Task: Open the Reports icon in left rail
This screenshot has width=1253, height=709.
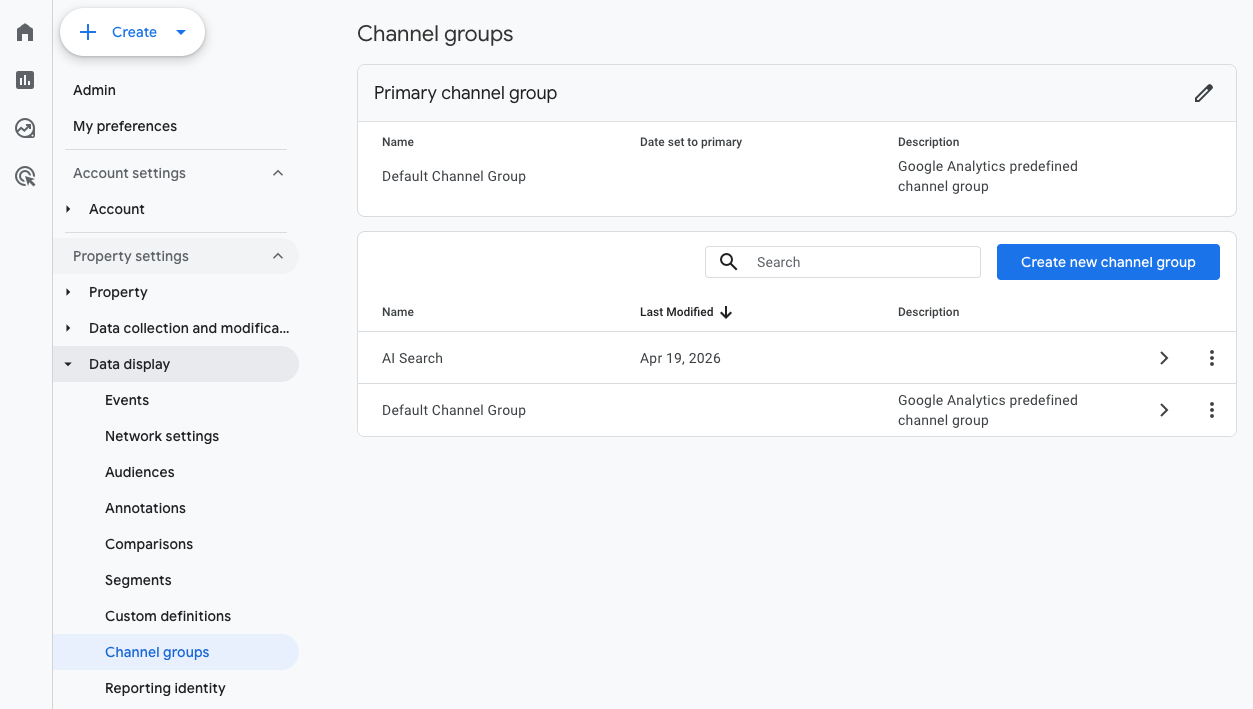Action: [24, 79]
